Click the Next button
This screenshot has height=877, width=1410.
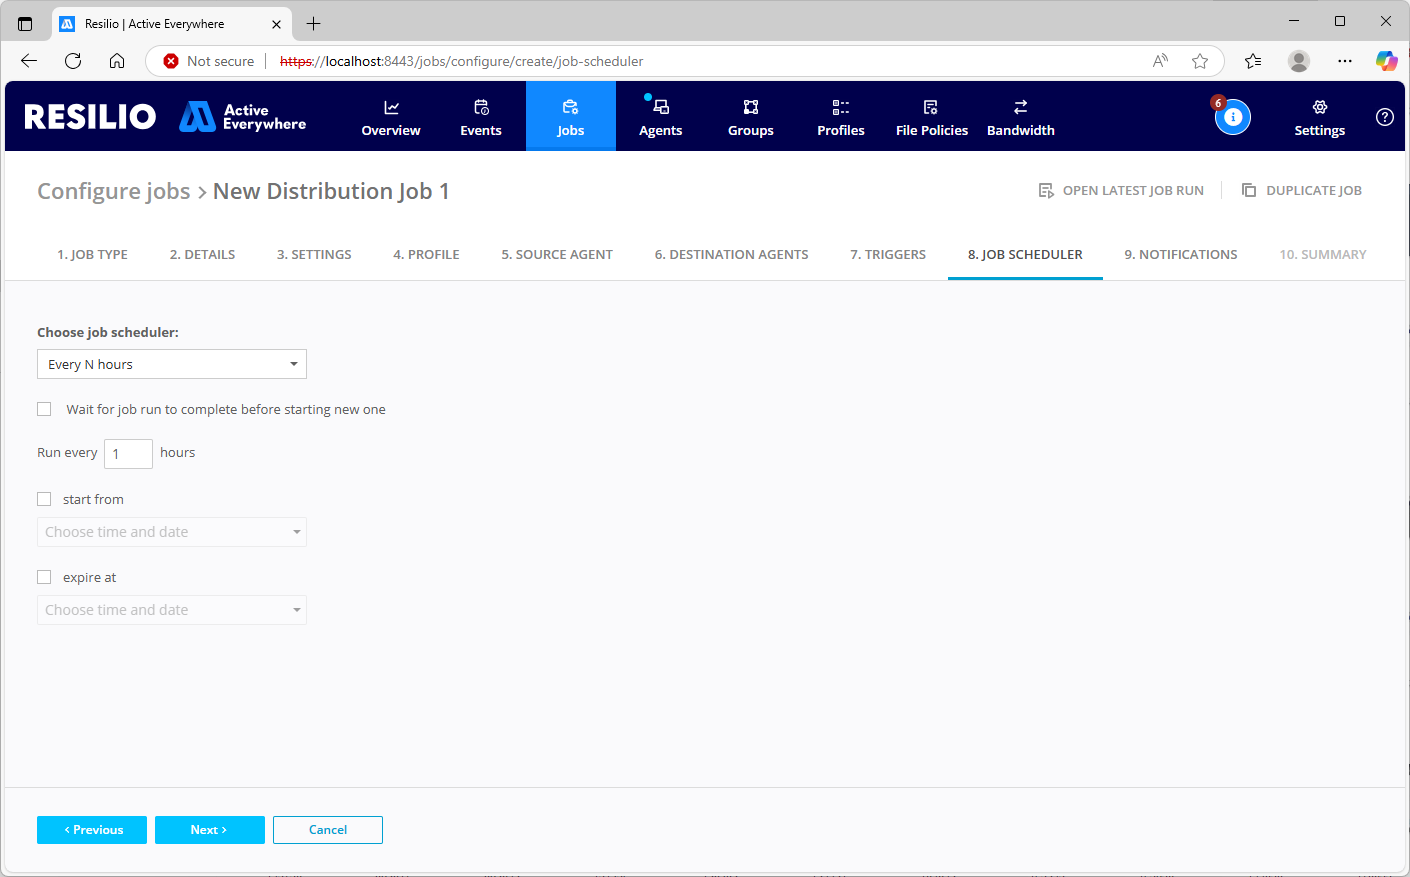(x=209, y=830)
